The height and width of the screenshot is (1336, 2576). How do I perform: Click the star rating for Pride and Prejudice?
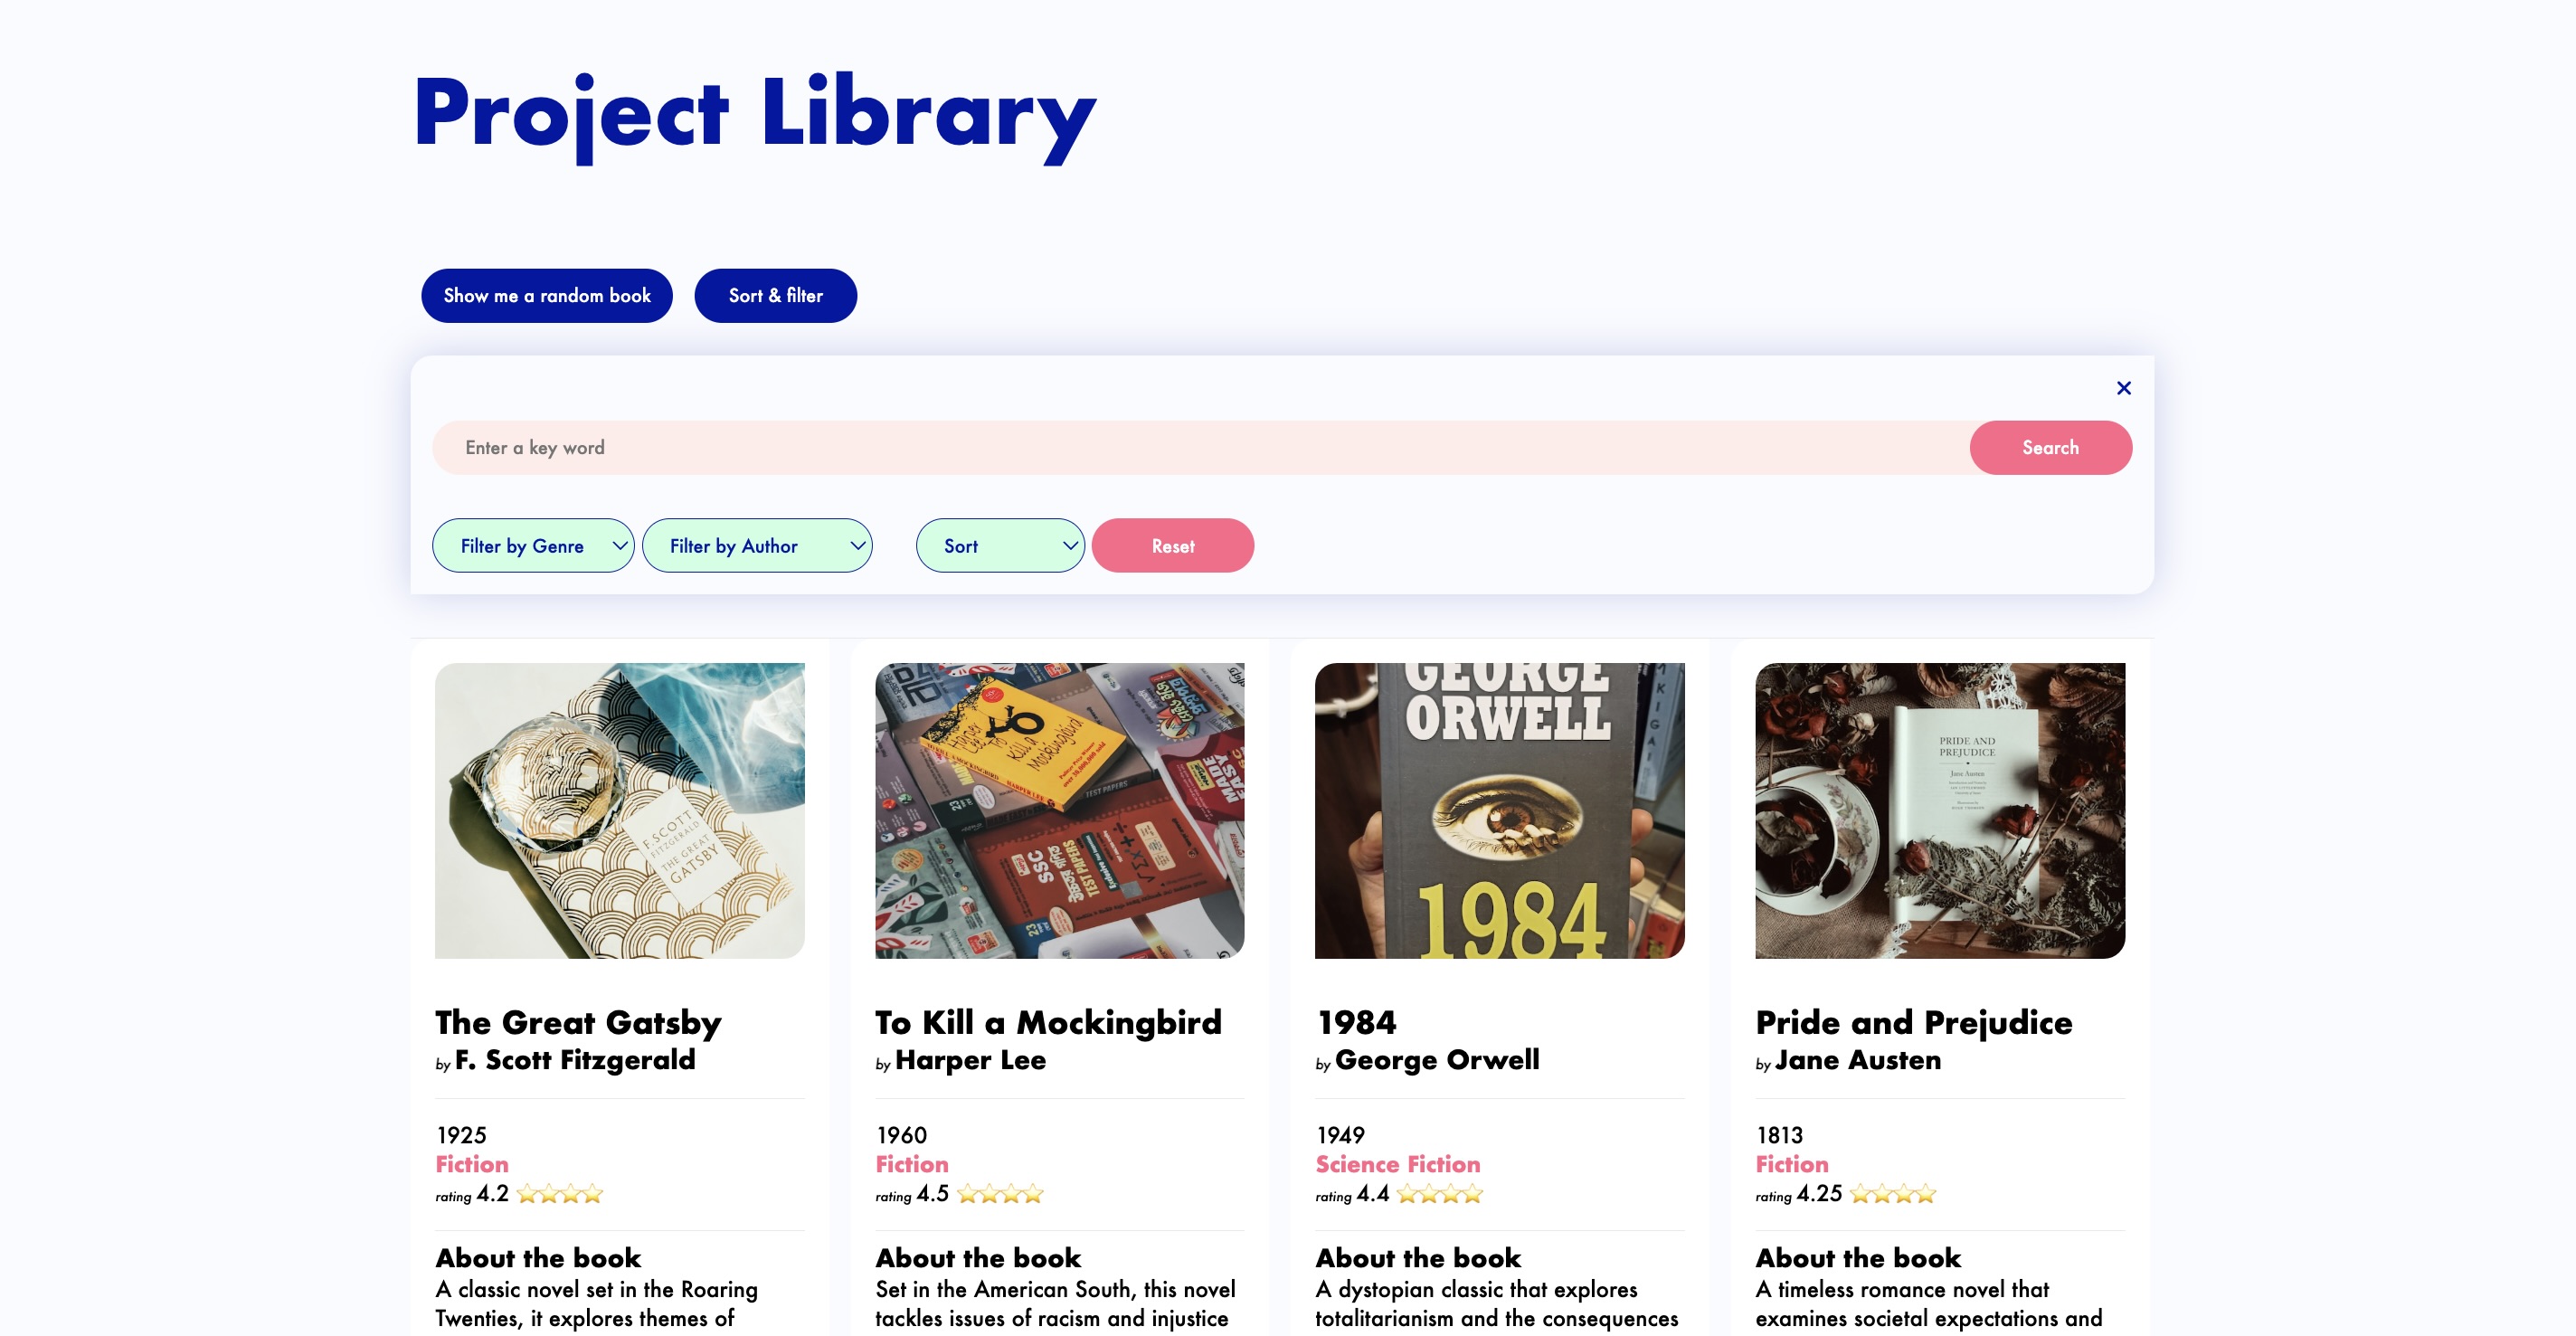1894,1193
